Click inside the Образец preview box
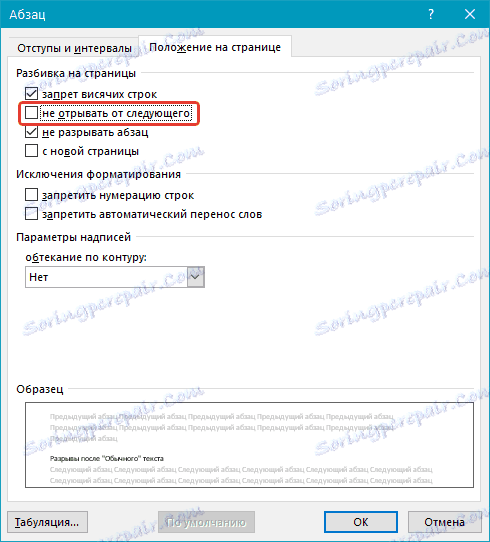Image resolution: width=490 pixels, height=542 pixels. pos(249,445)
